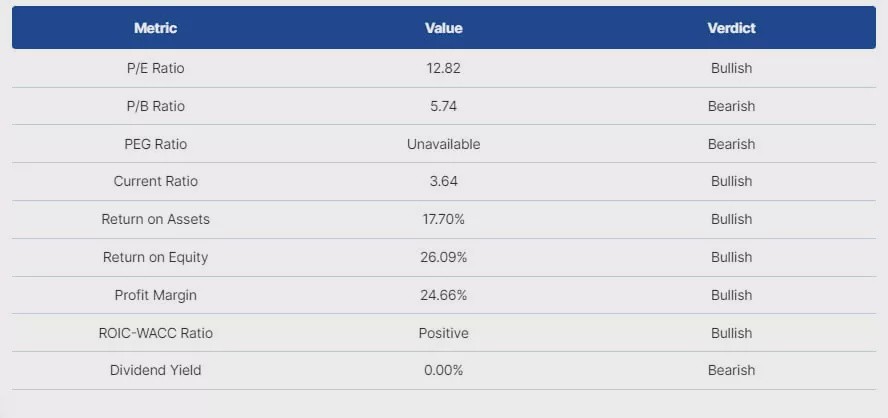Click the 12.82 P/E value
Screen dimensions: 888x418
click(443, 68)
